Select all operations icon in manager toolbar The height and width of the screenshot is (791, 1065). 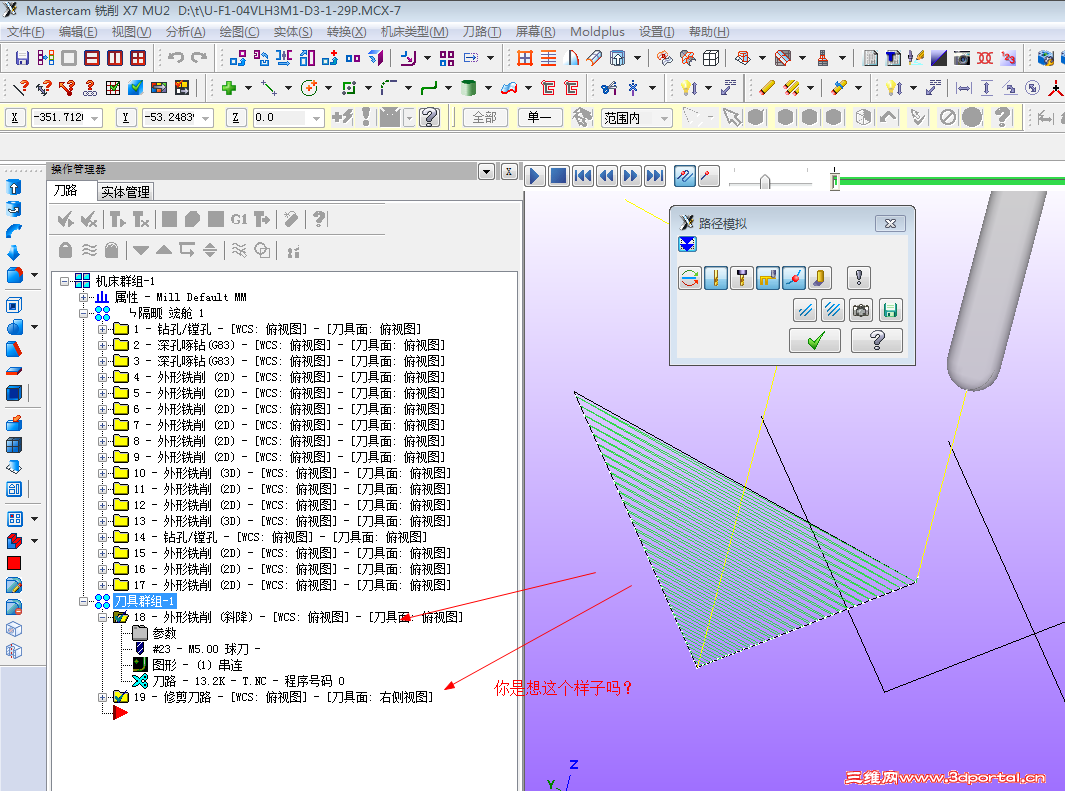pyautogui.click(x=66, y=219)
